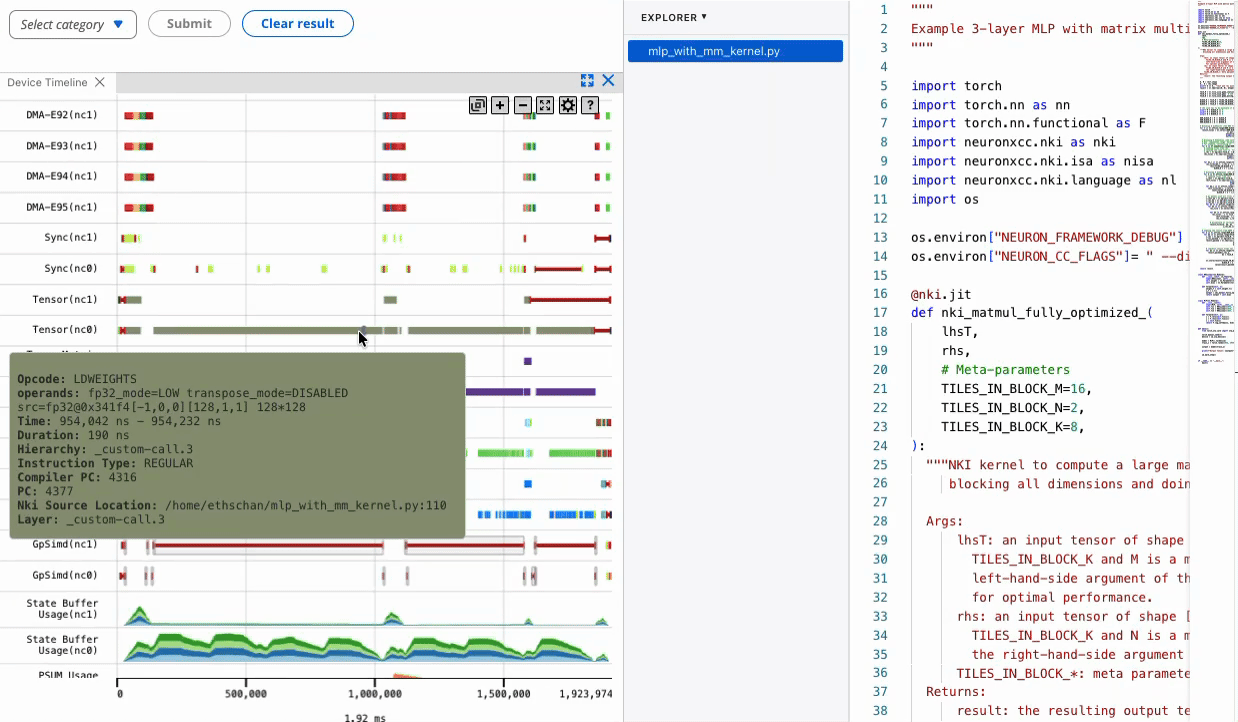
Task: Zoom in the timeline with plus icon
Action: pos(500,105)
